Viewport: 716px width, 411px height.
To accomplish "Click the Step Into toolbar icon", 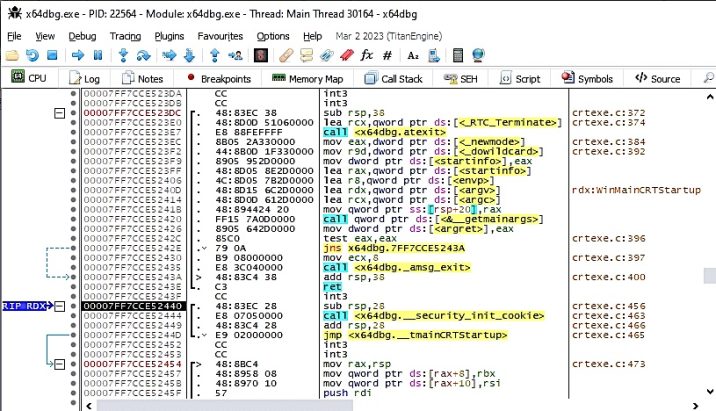I will [x=124, y=55].
